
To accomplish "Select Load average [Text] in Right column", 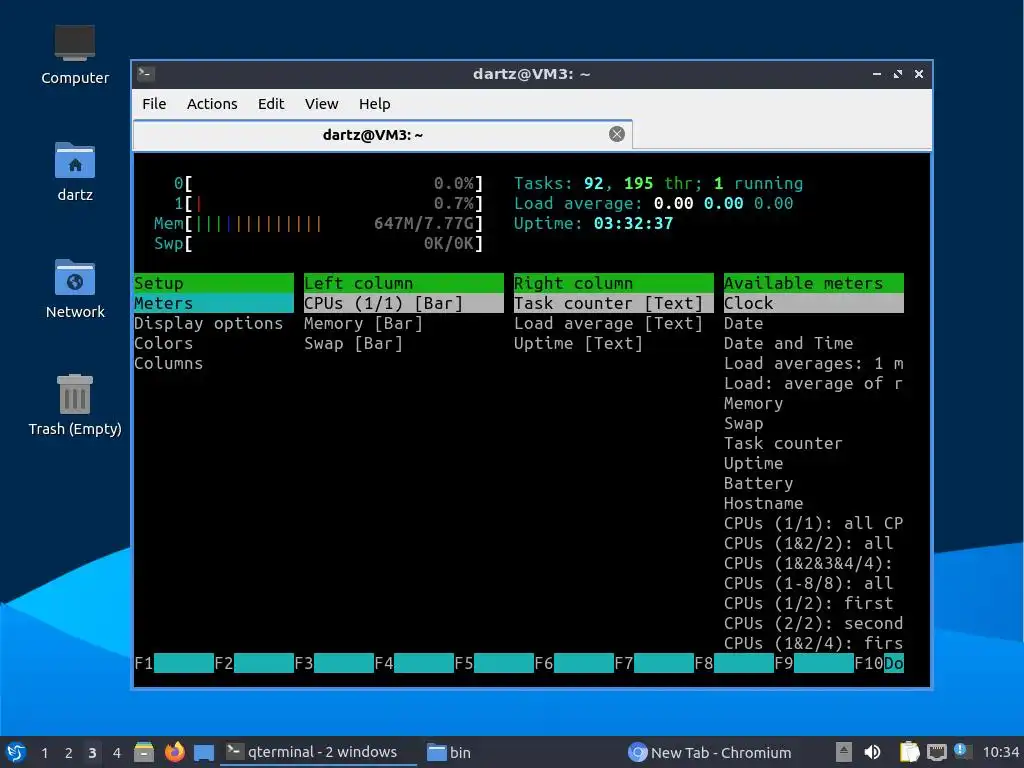I will click(x=608, y=323).
